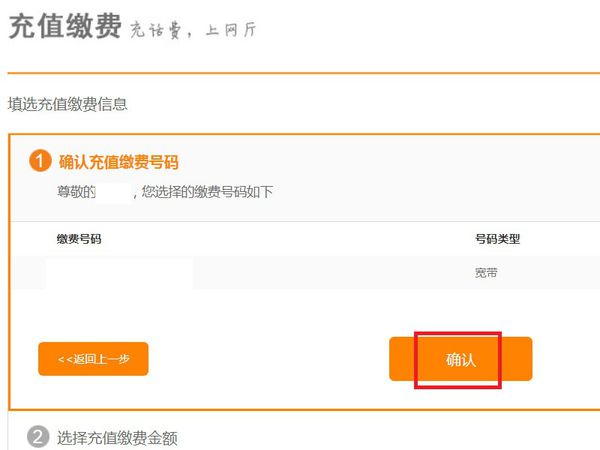Click the 充值缴费 page title

(65, 26)
